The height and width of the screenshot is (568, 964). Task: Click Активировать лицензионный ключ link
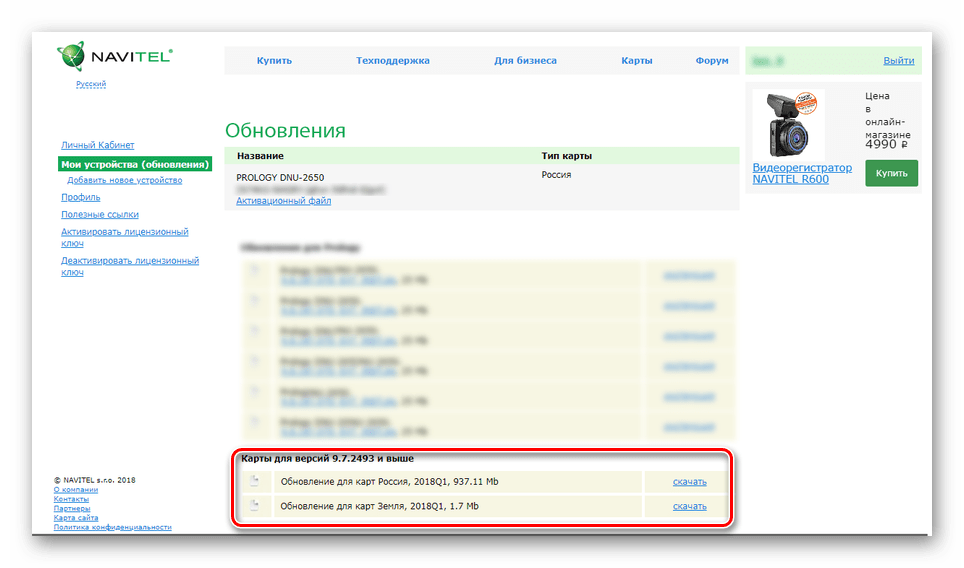124,237
